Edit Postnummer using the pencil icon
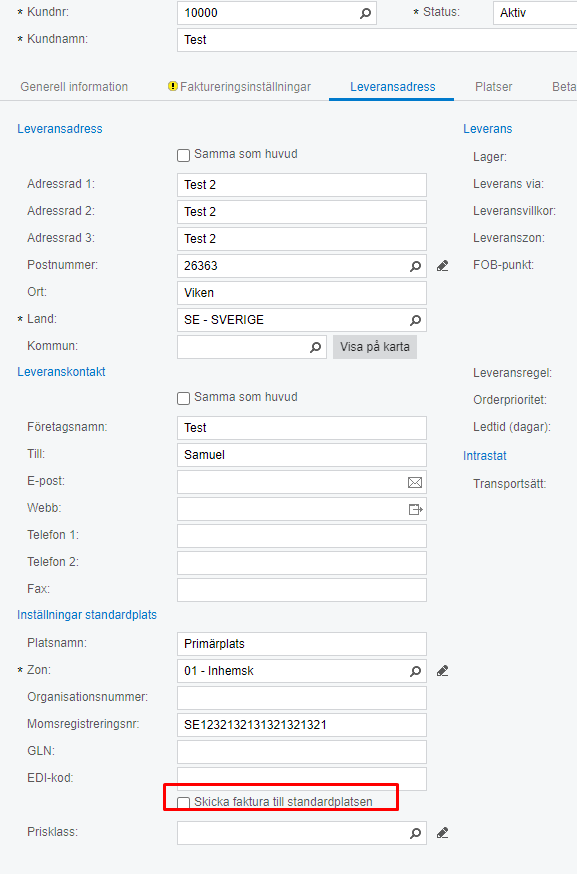The image size is (577, 874). pyautogui.click(x=442, y=265)
